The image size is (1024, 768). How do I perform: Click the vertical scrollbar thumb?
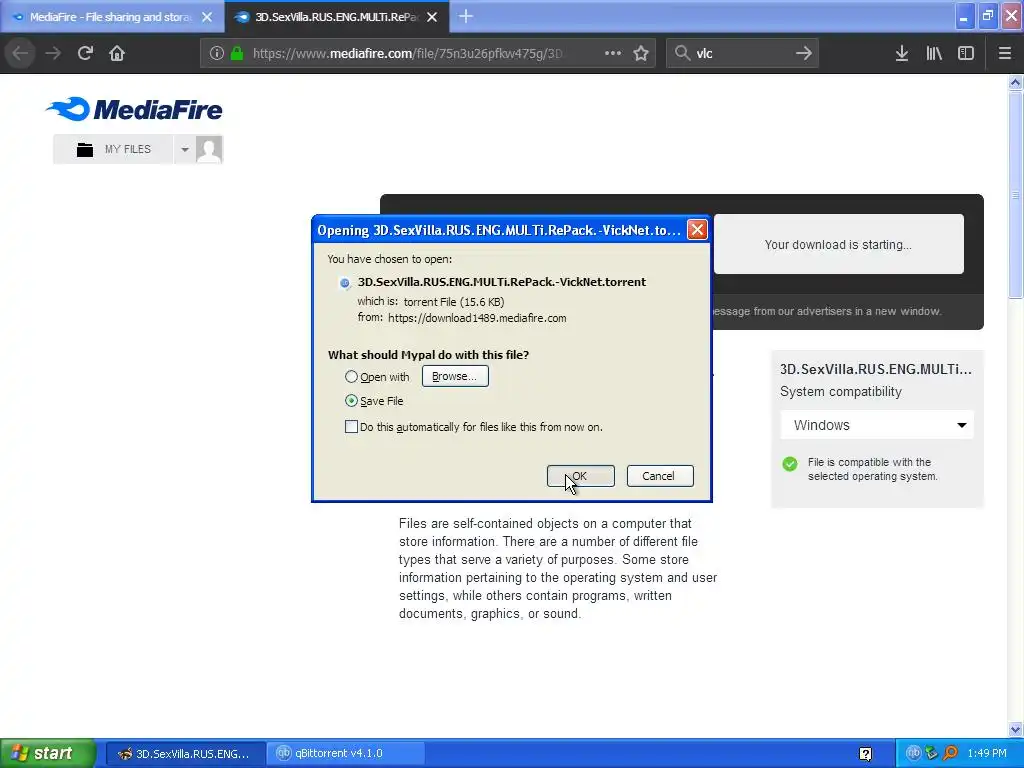pos(1015,194)
